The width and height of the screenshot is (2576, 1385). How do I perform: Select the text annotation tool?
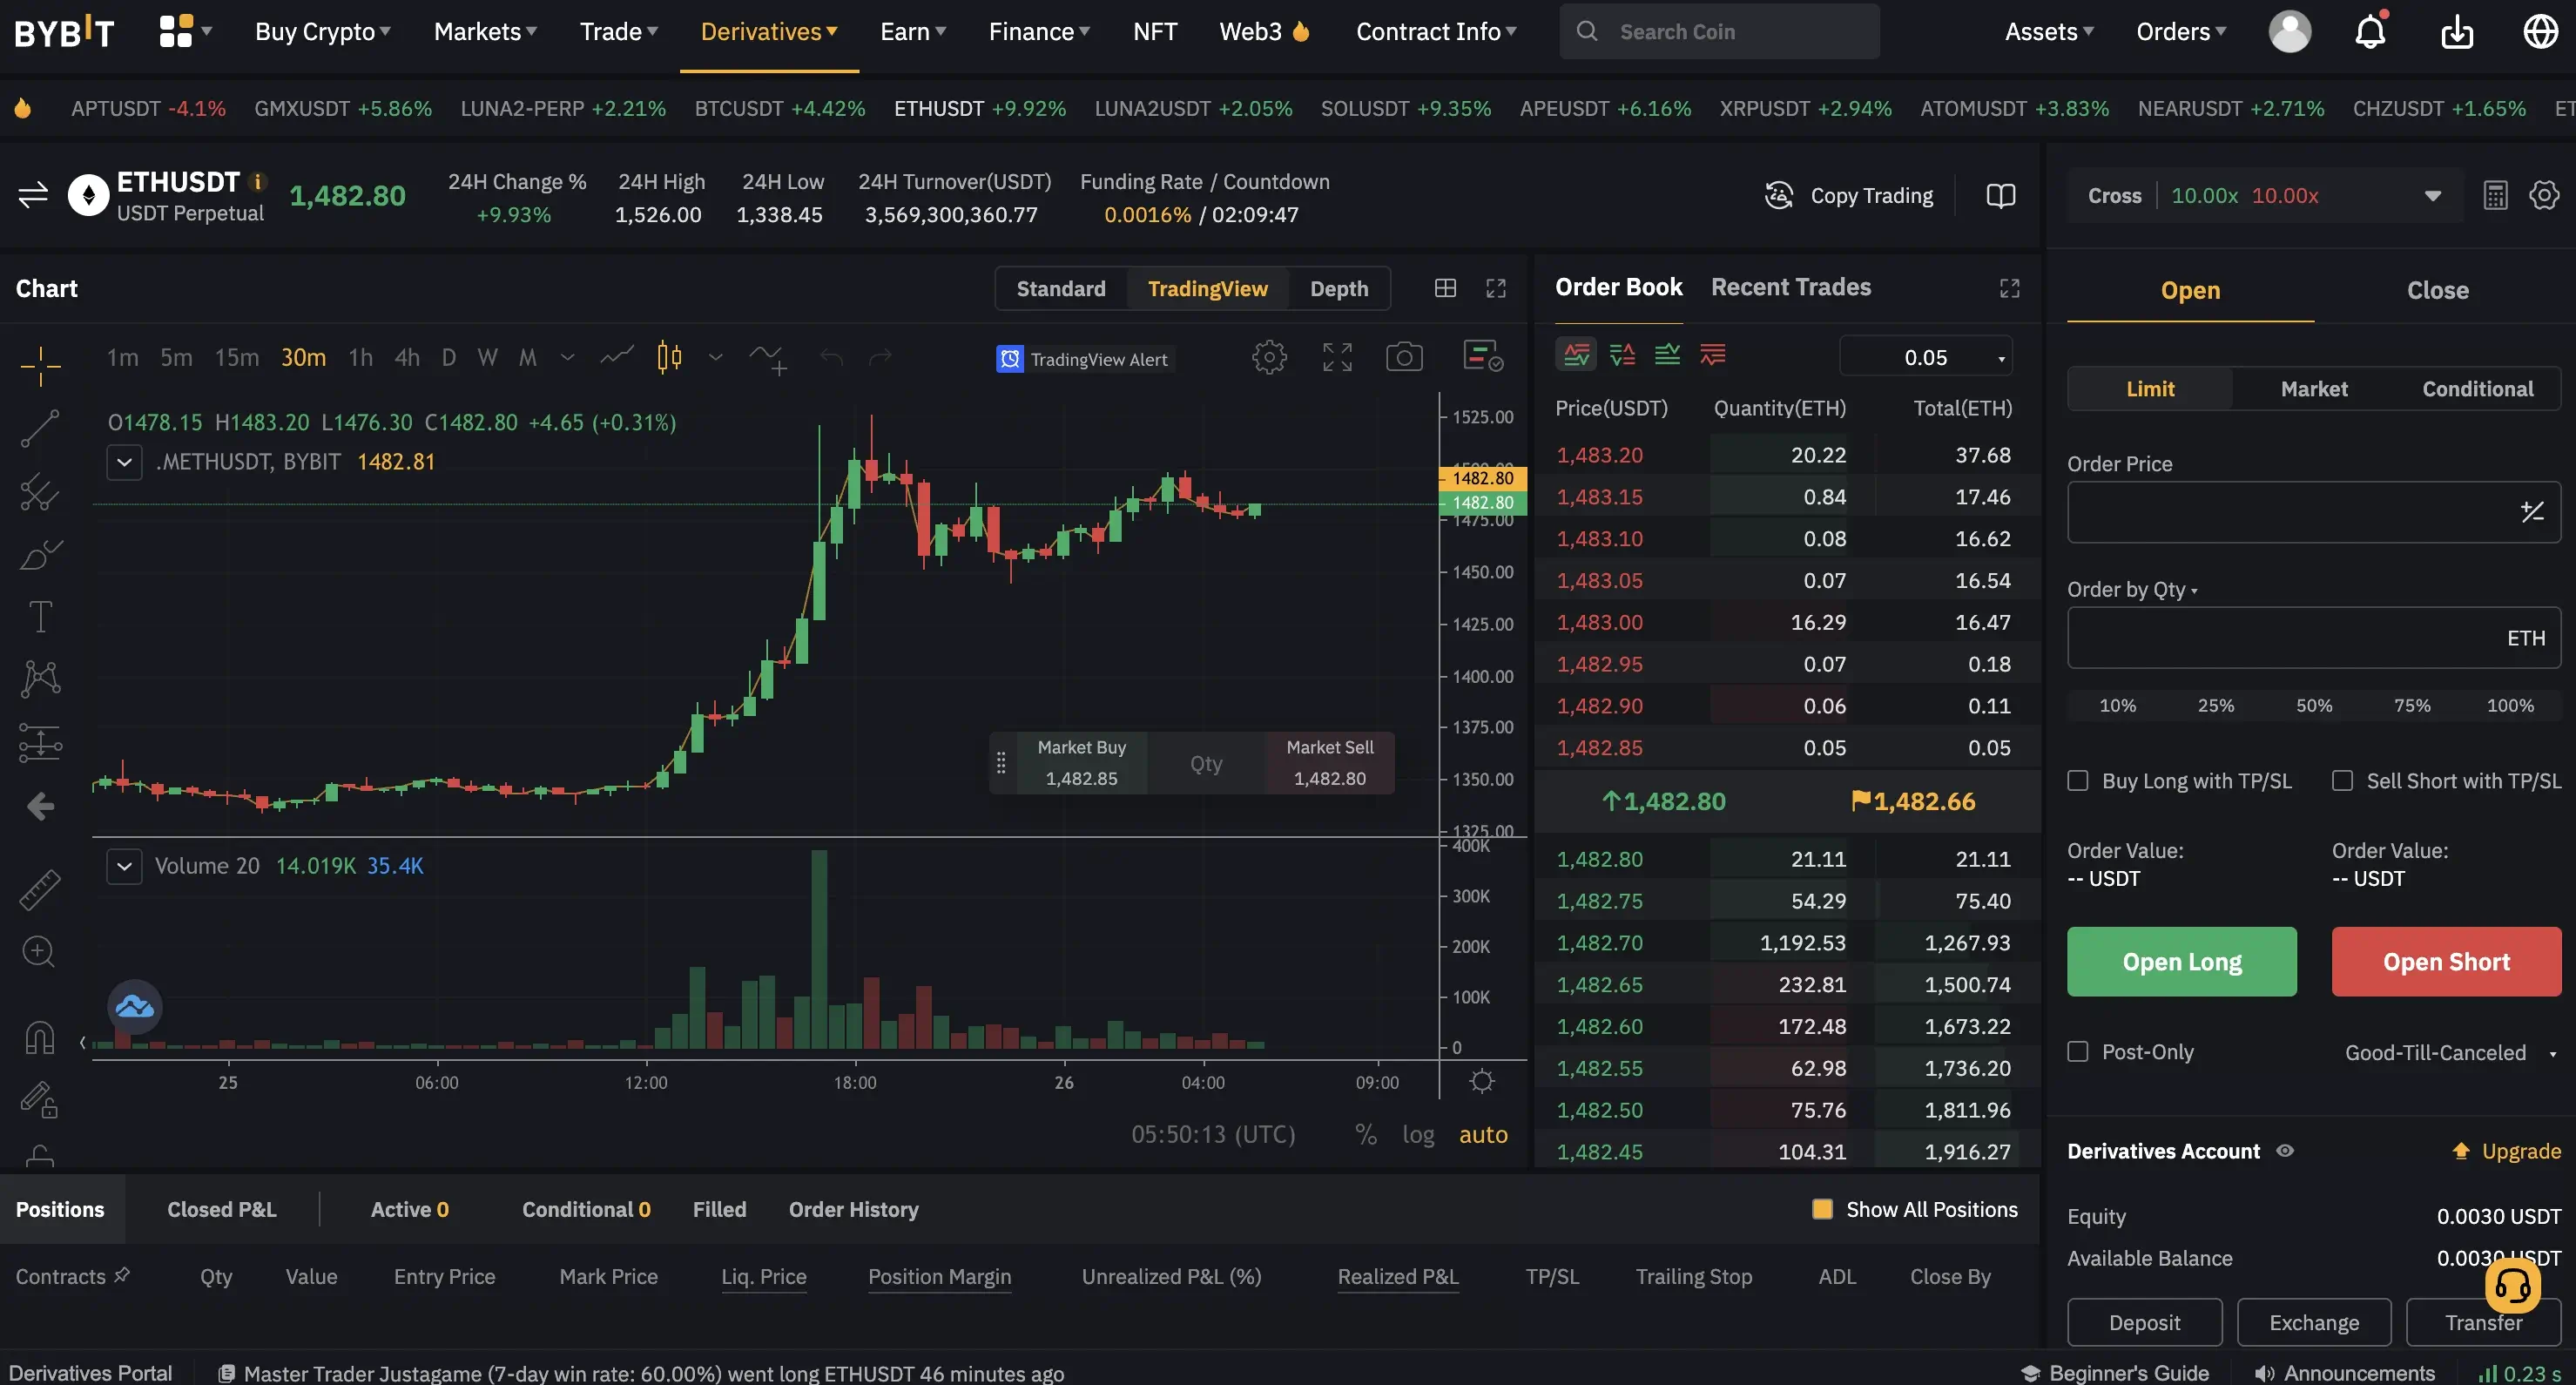click(40, 616)
